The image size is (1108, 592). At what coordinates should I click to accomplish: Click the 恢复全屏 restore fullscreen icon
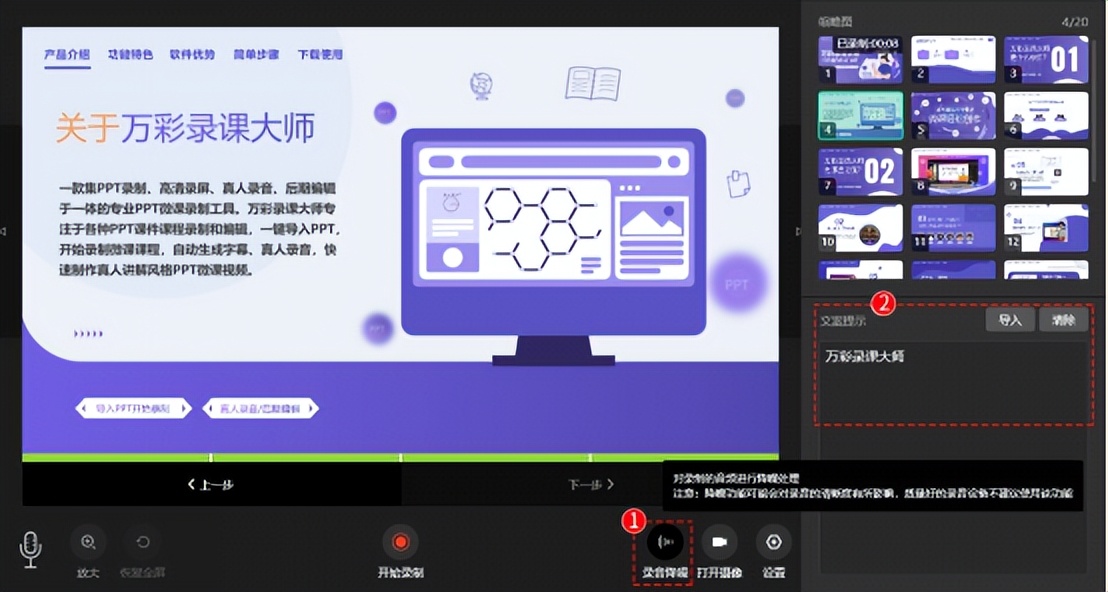click(x=141, y=542)
